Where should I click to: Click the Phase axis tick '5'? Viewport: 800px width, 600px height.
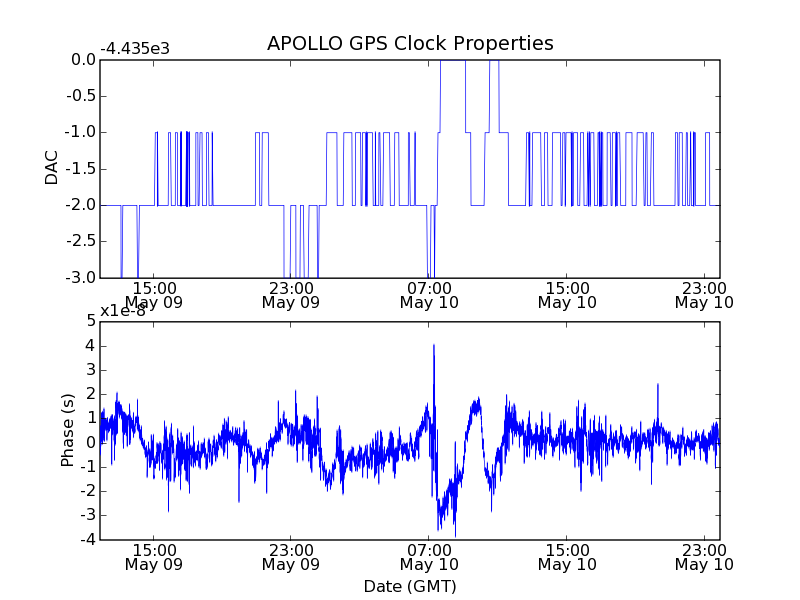[x=91, y=321]
